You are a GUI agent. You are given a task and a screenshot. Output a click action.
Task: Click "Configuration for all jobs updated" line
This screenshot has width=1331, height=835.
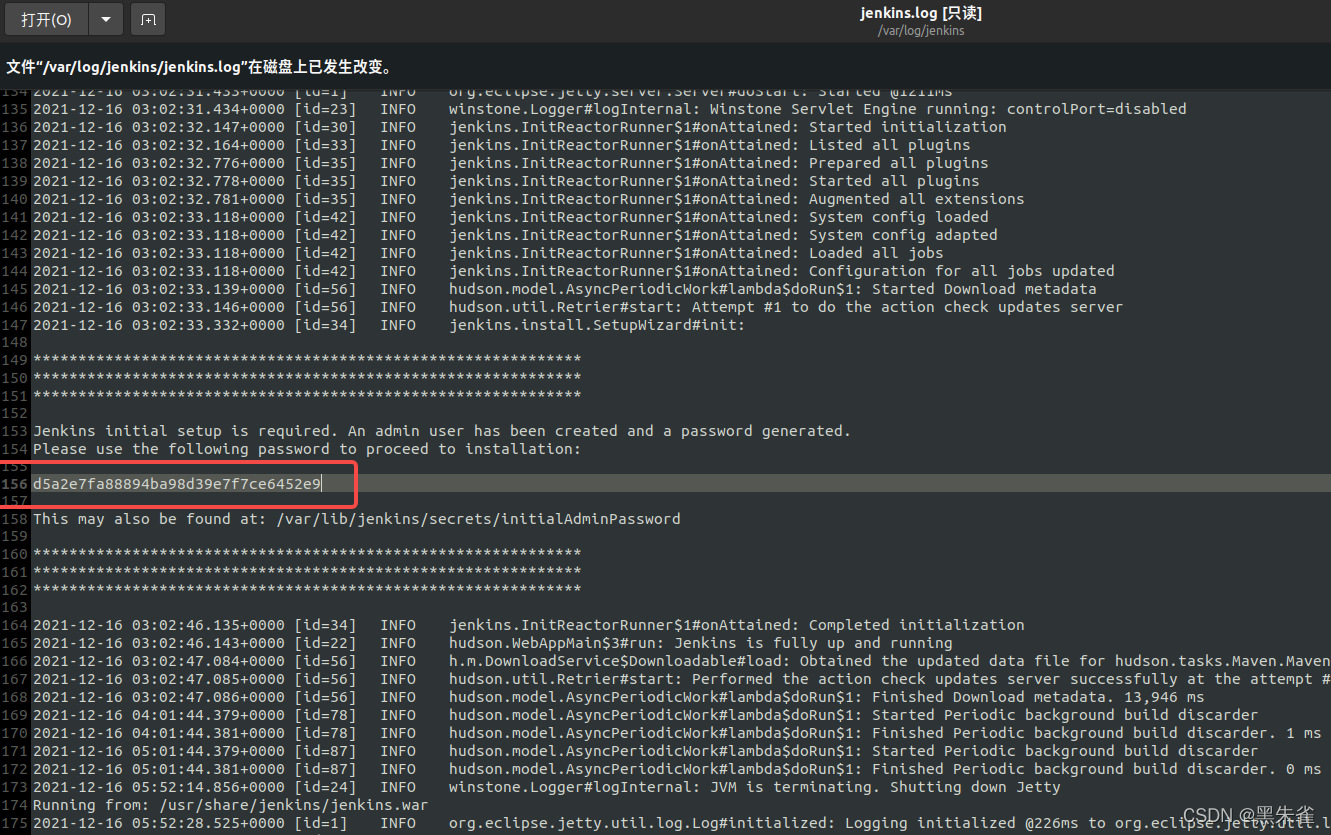(x=574, y=271)
